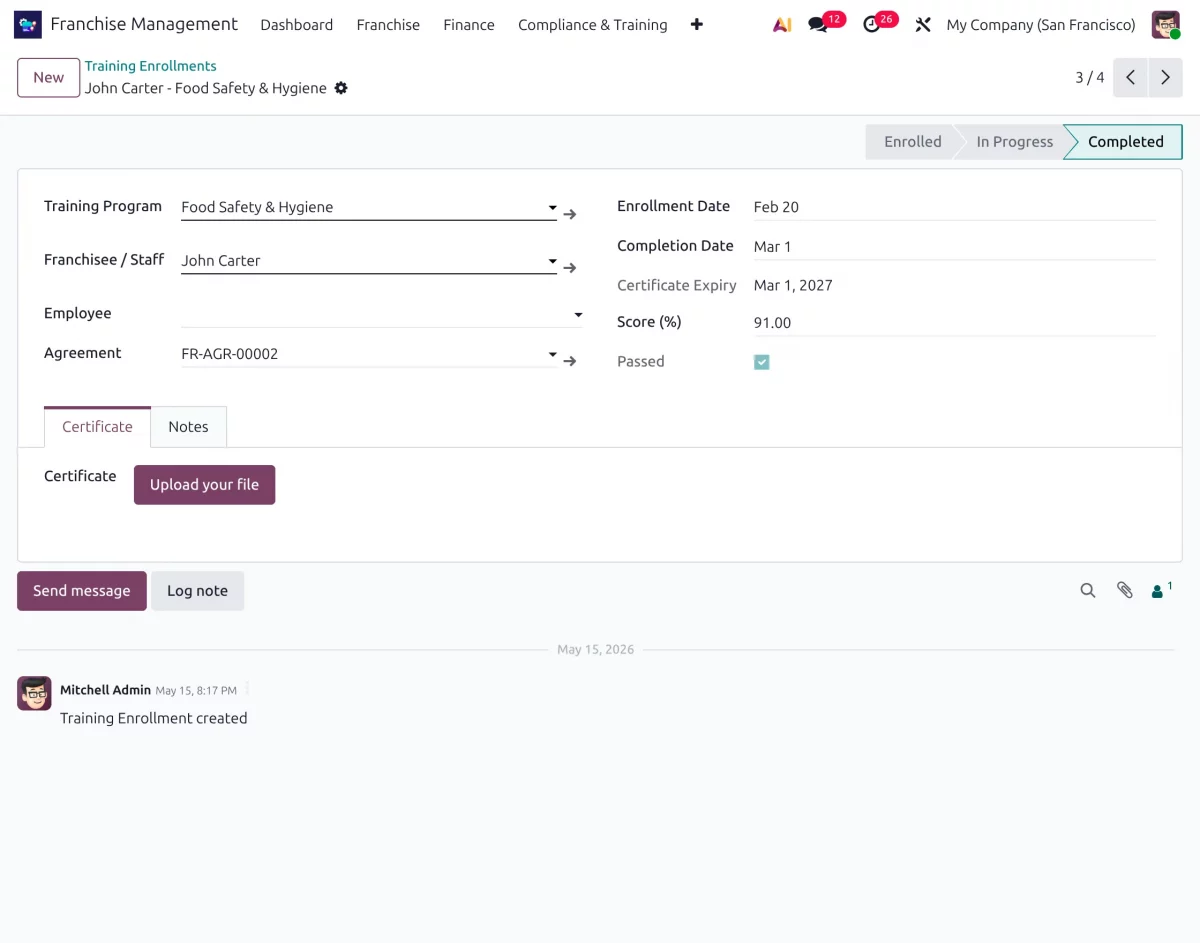1200x943 pixels.
Task: Expand the Training Program dropdown
Action: (x=552, y=208)
